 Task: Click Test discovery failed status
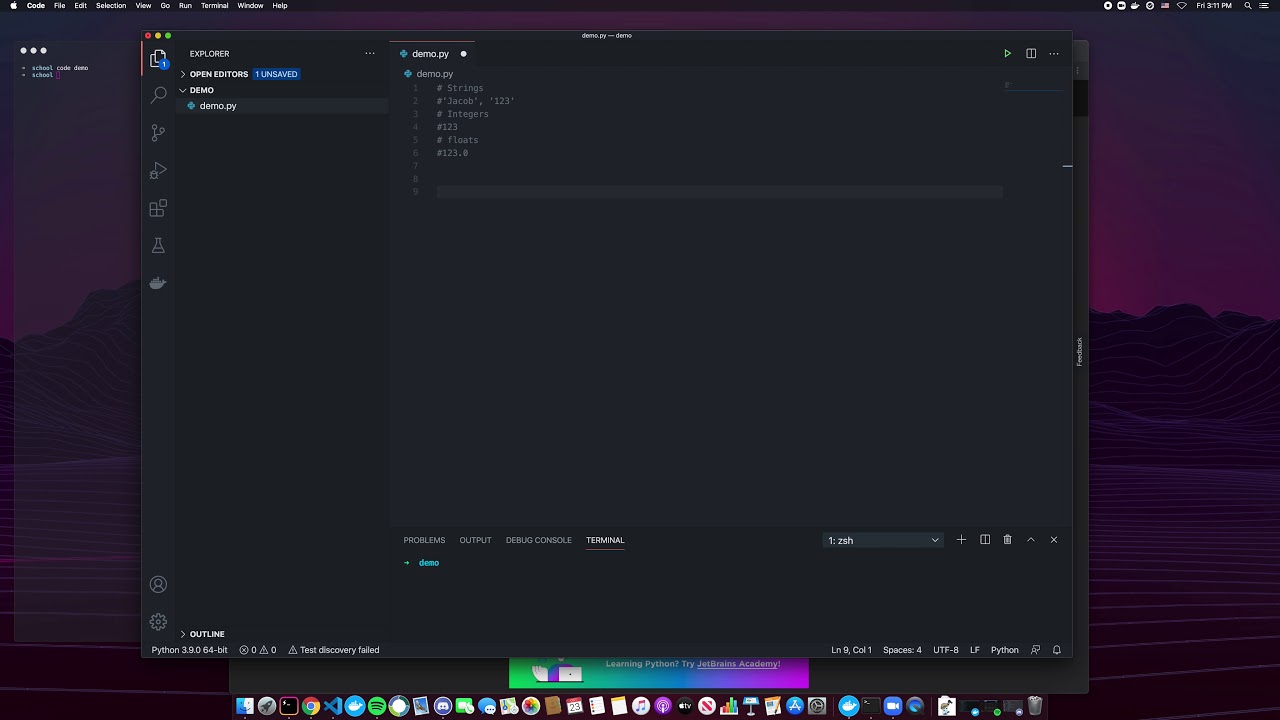point(334,650)
